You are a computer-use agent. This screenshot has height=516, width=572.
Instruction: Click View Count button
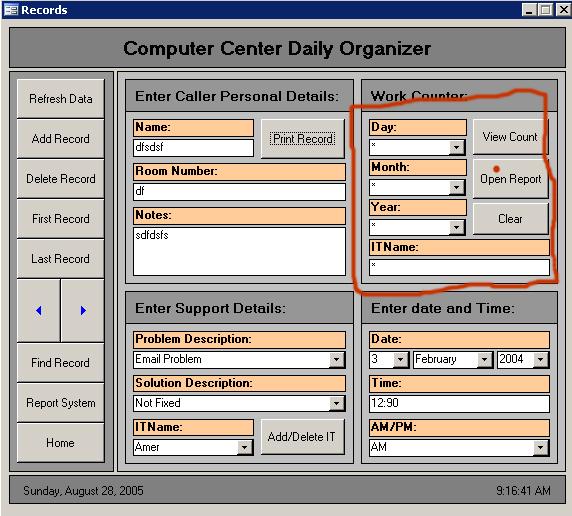[x=510, y=137]
